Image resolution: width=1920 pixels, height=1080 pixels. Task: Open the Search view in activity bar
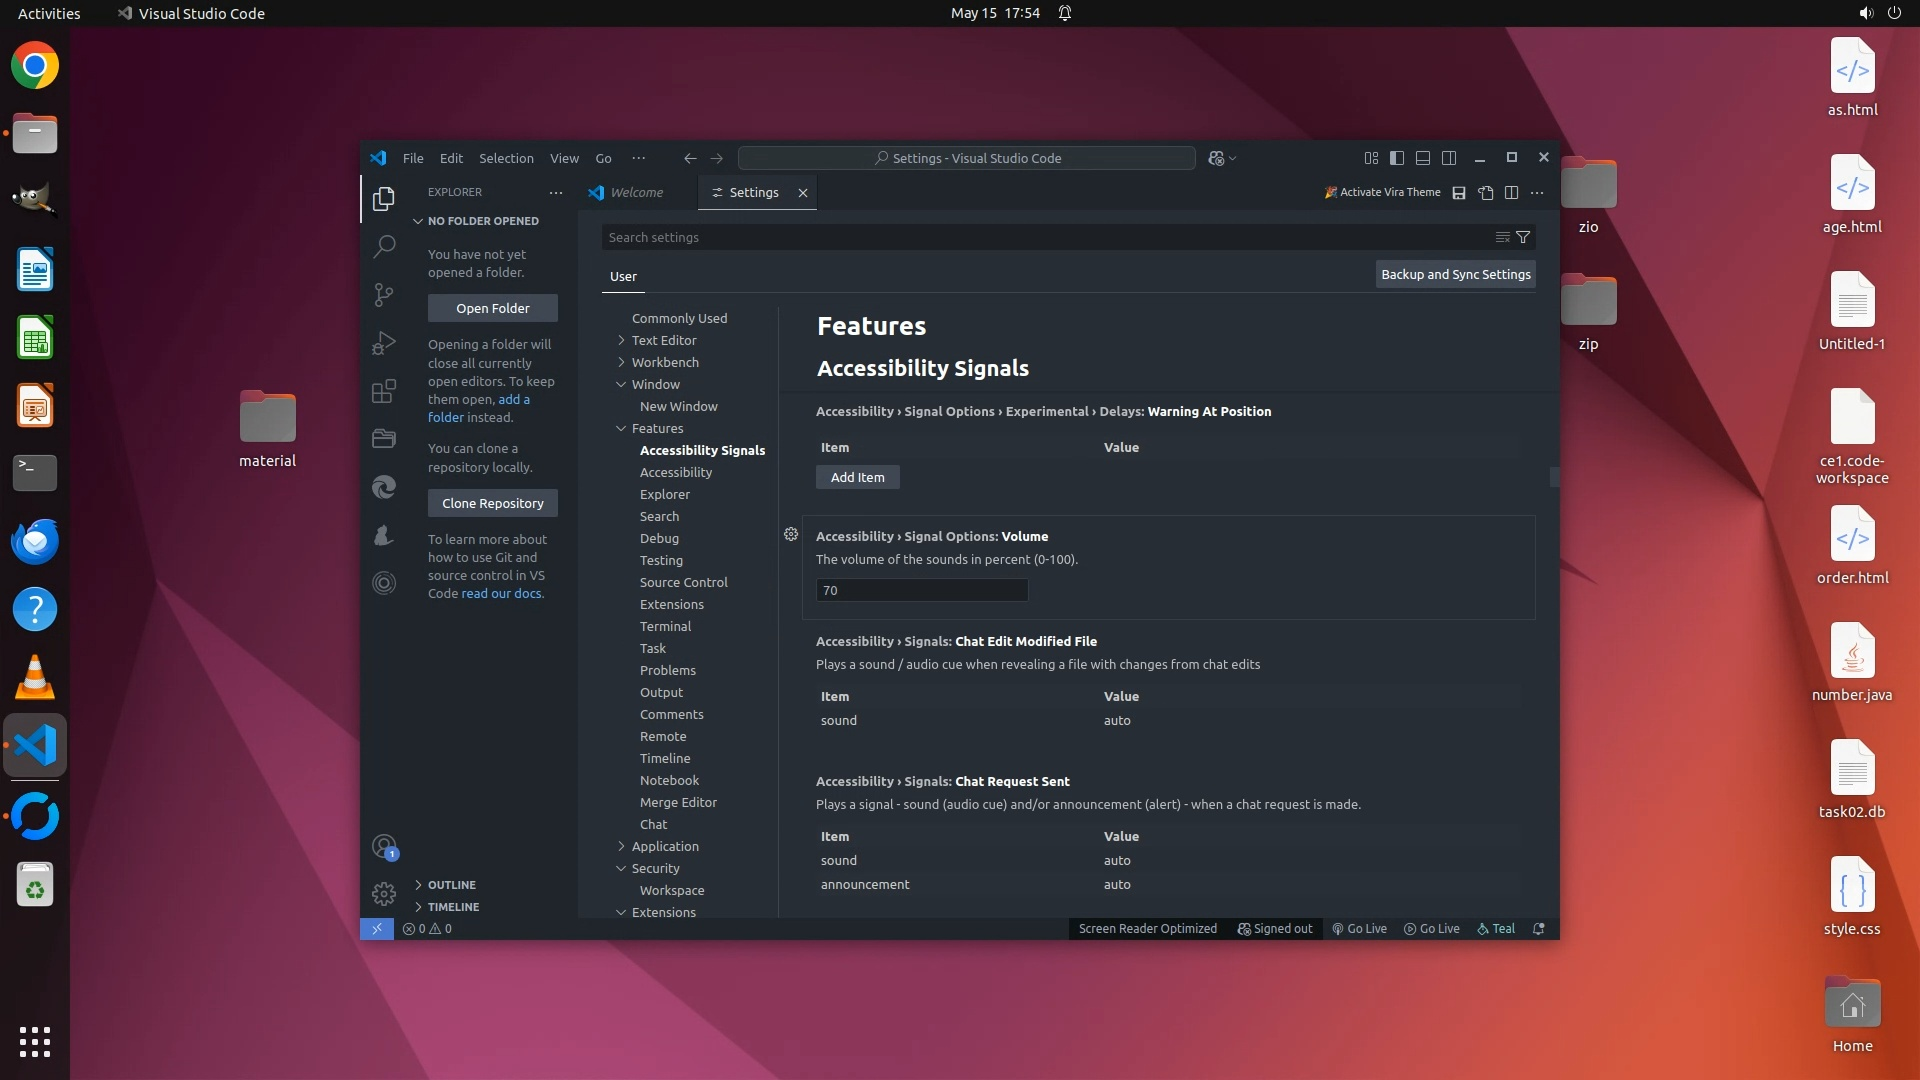click(384, 246)
